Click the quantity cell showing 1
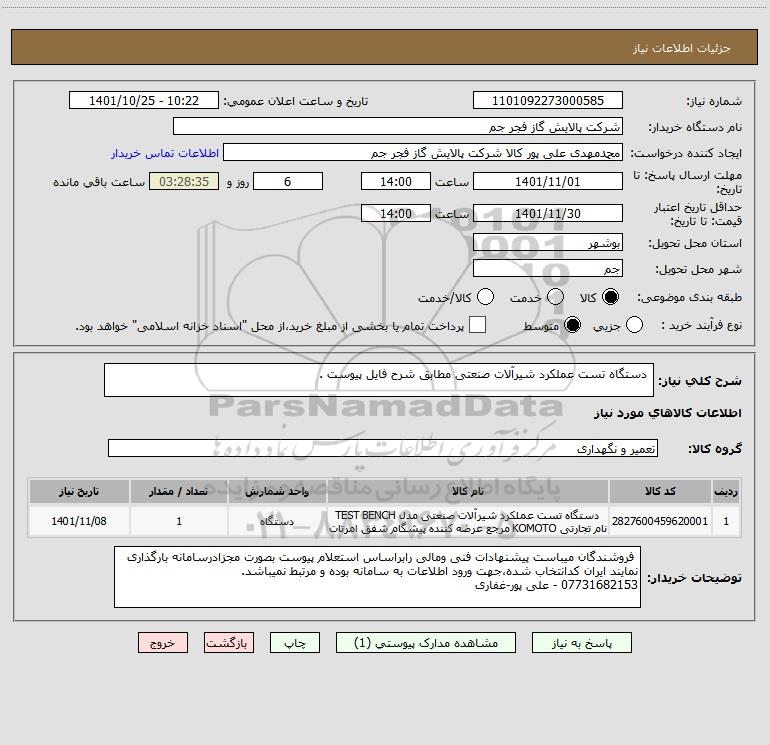The height and width of the screenshot is (745, 770). pos(179,521)
